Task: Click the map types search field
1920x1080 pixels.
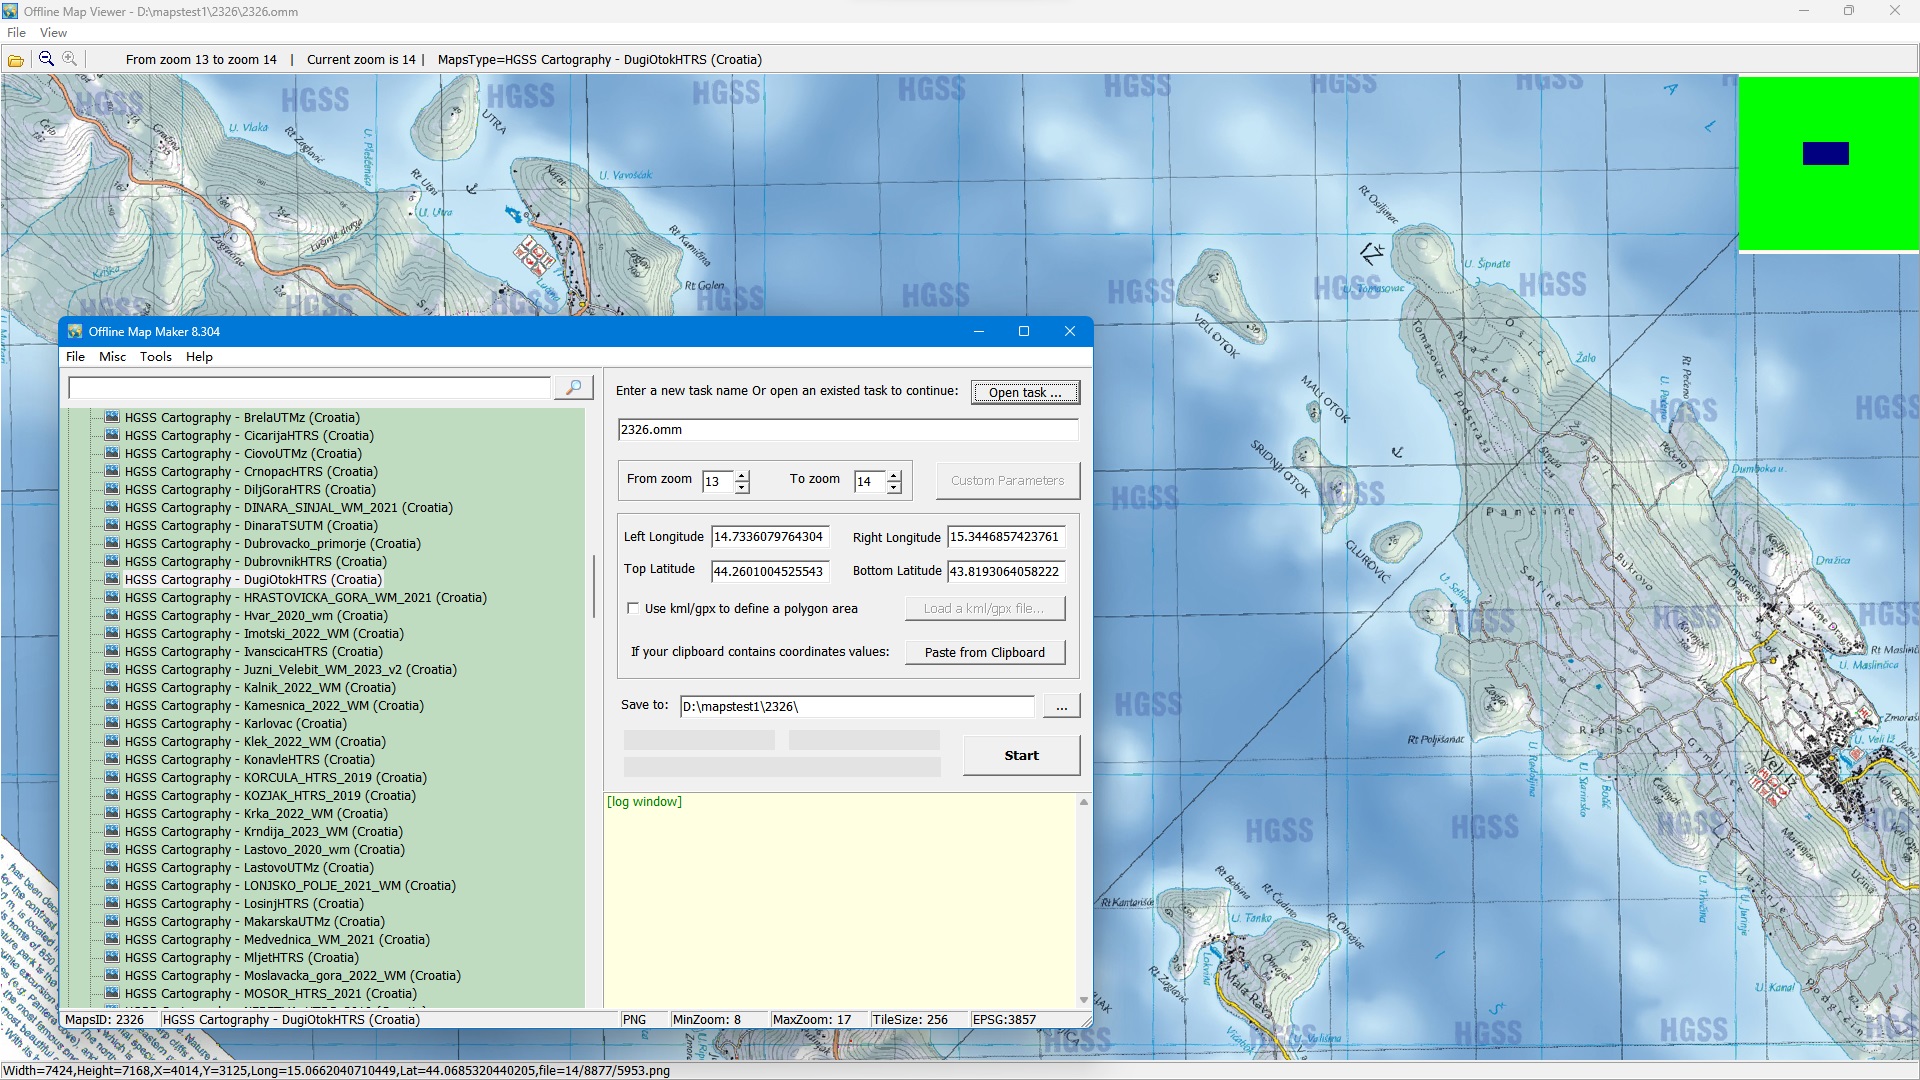Action: point(309,388)
